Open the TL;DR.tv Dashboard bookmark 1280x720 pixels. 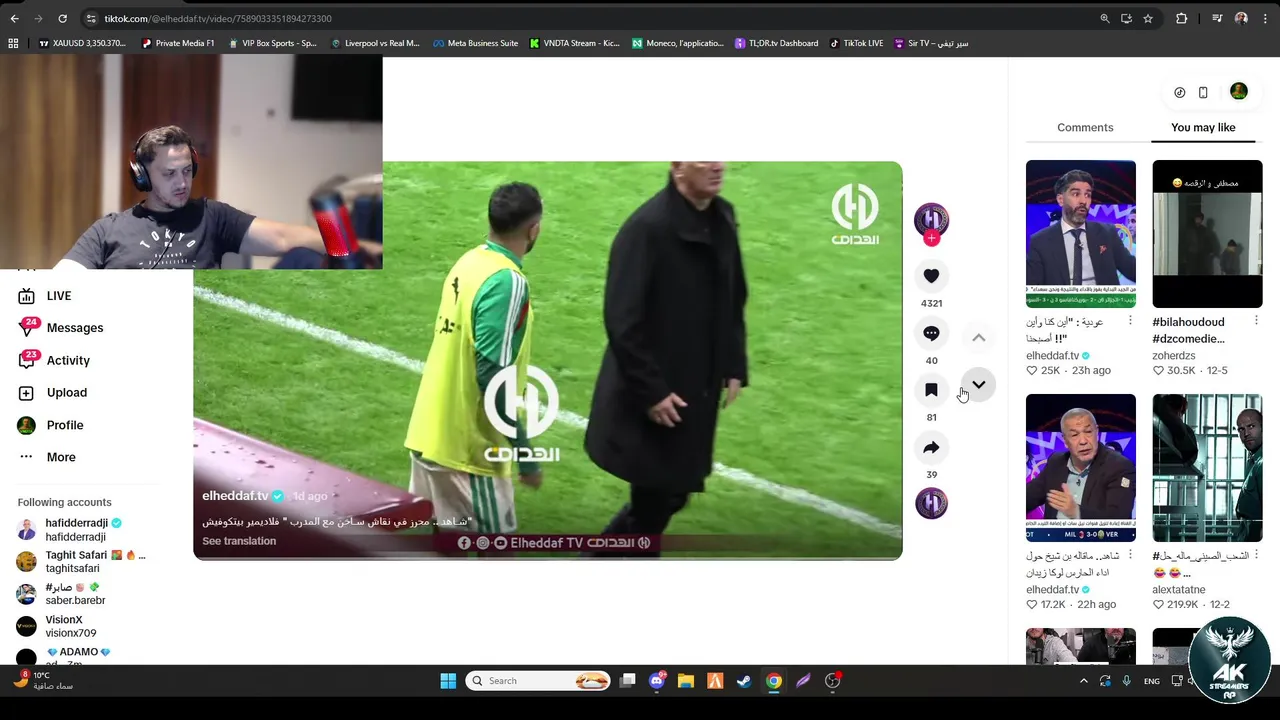(x=776, y=43)
